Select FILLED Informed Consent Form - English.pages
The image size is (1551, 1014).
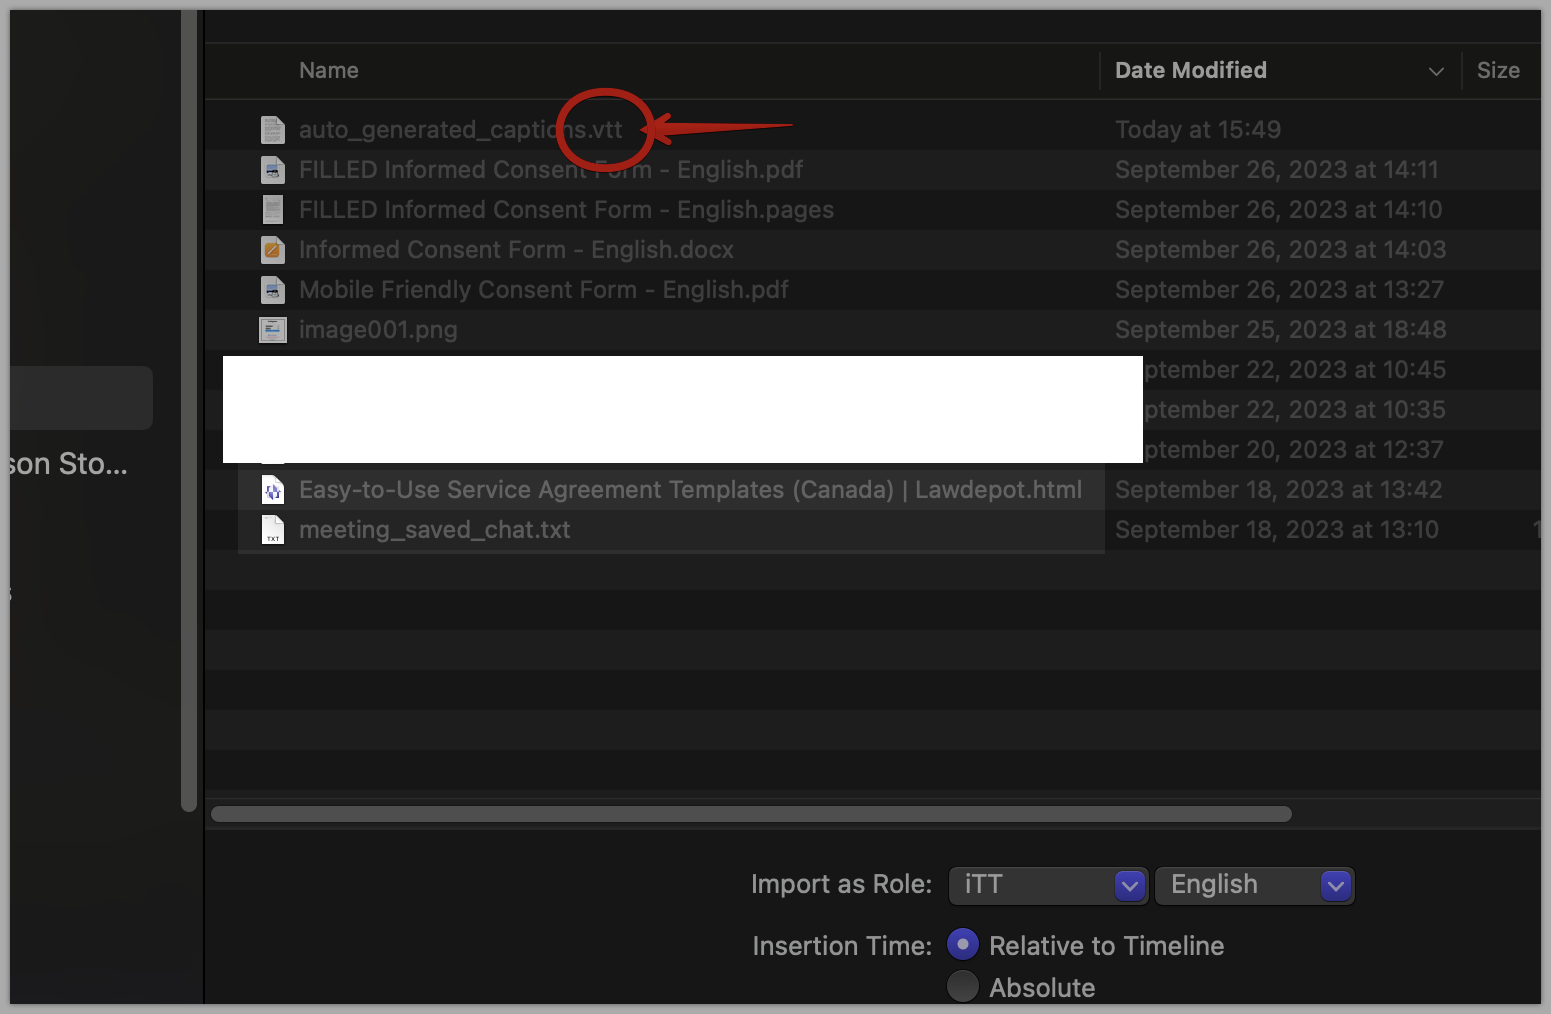[566, 210]
